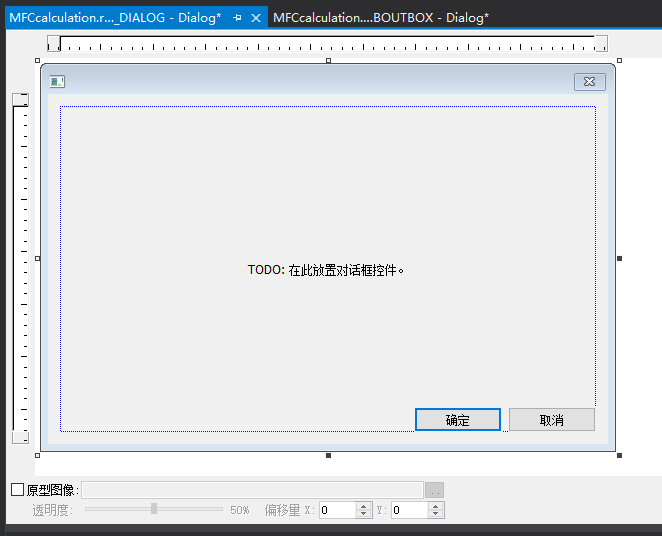The width and height of the screenshot is (662, 536).
Task: Increase the offset X value
Action: (x=364, y=506)
